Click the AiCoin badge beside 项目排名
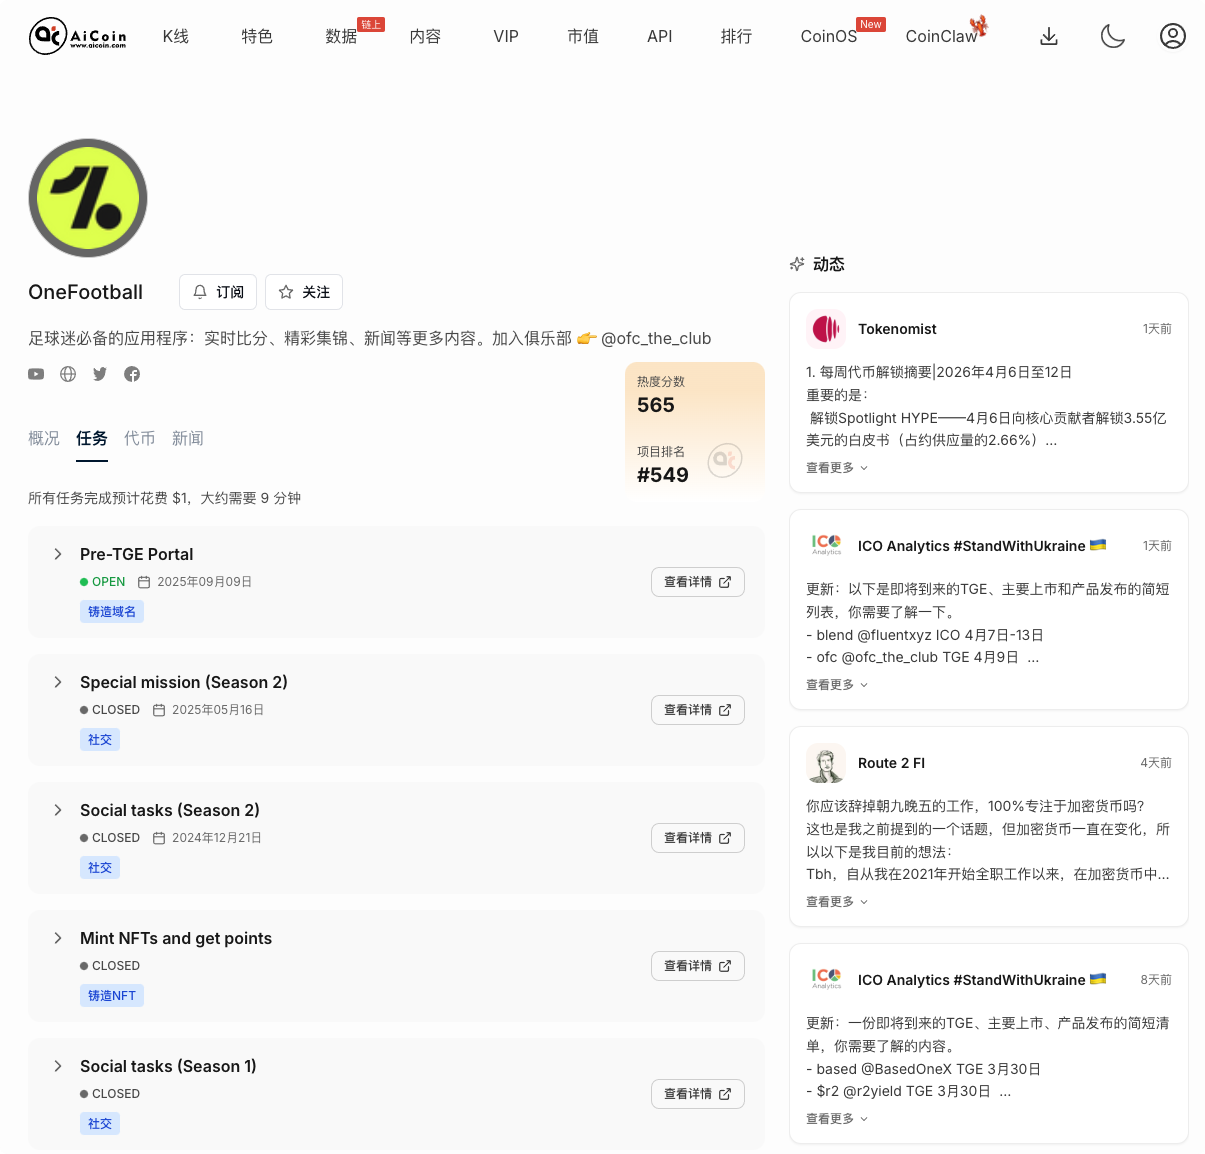Screen dimensions: 1205x1154 pyautogui.click(x=724, y=459)
